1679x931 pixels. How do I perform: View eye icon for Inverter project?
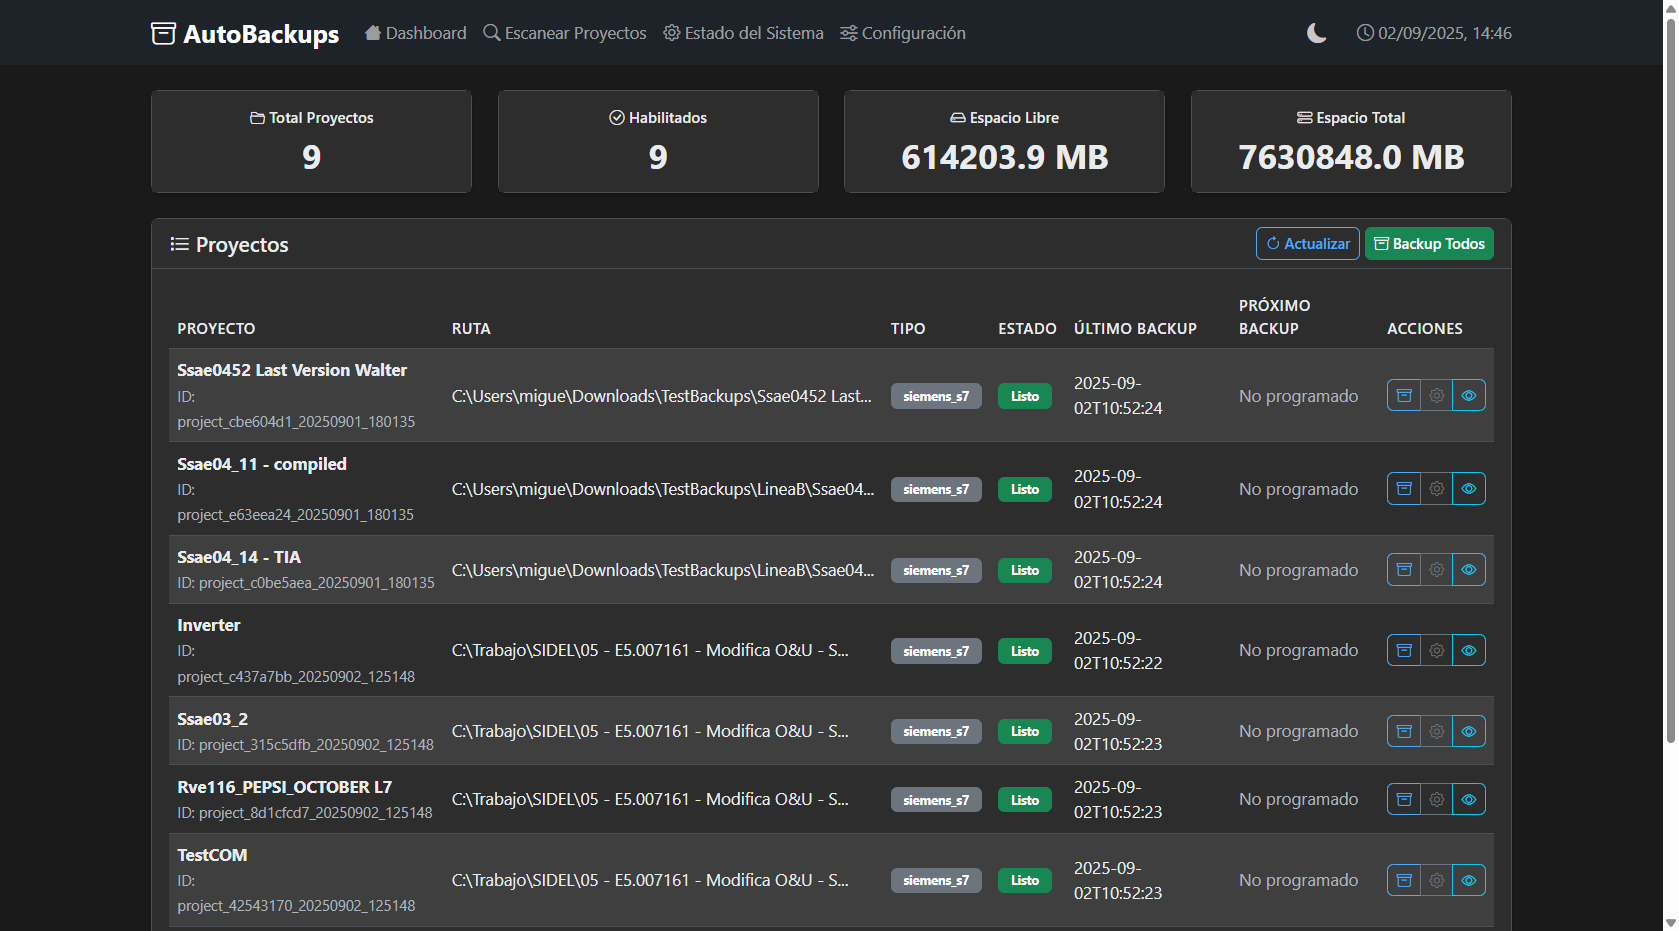click(1469, 650)
